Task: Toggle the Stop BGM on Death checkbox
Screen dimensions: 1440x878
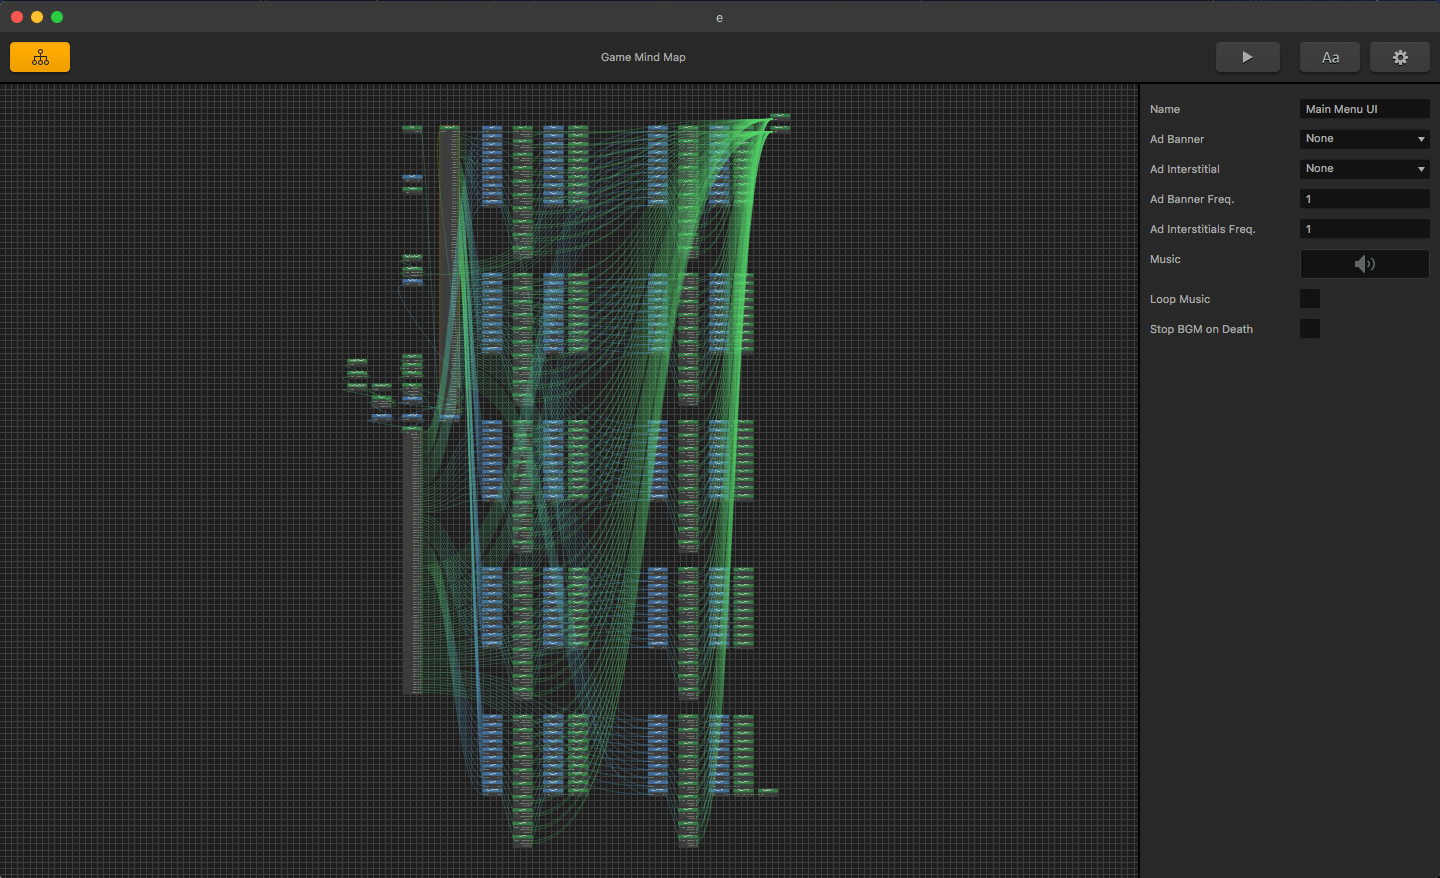Action: (x=1309, y=329)
